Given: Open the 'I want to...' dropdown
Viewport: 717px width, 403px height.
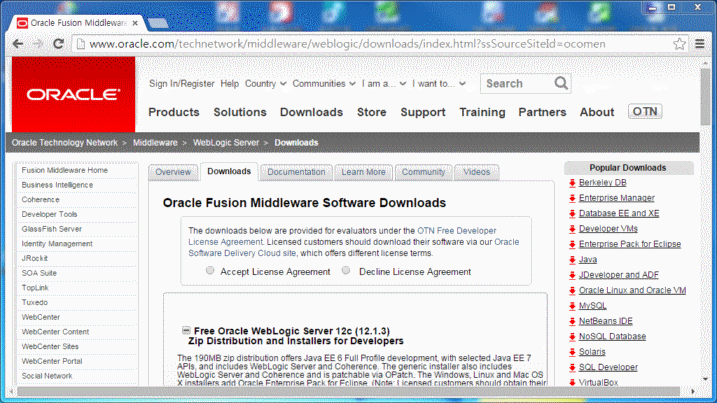Looking at the screenshot, I should tap(439, 84).
